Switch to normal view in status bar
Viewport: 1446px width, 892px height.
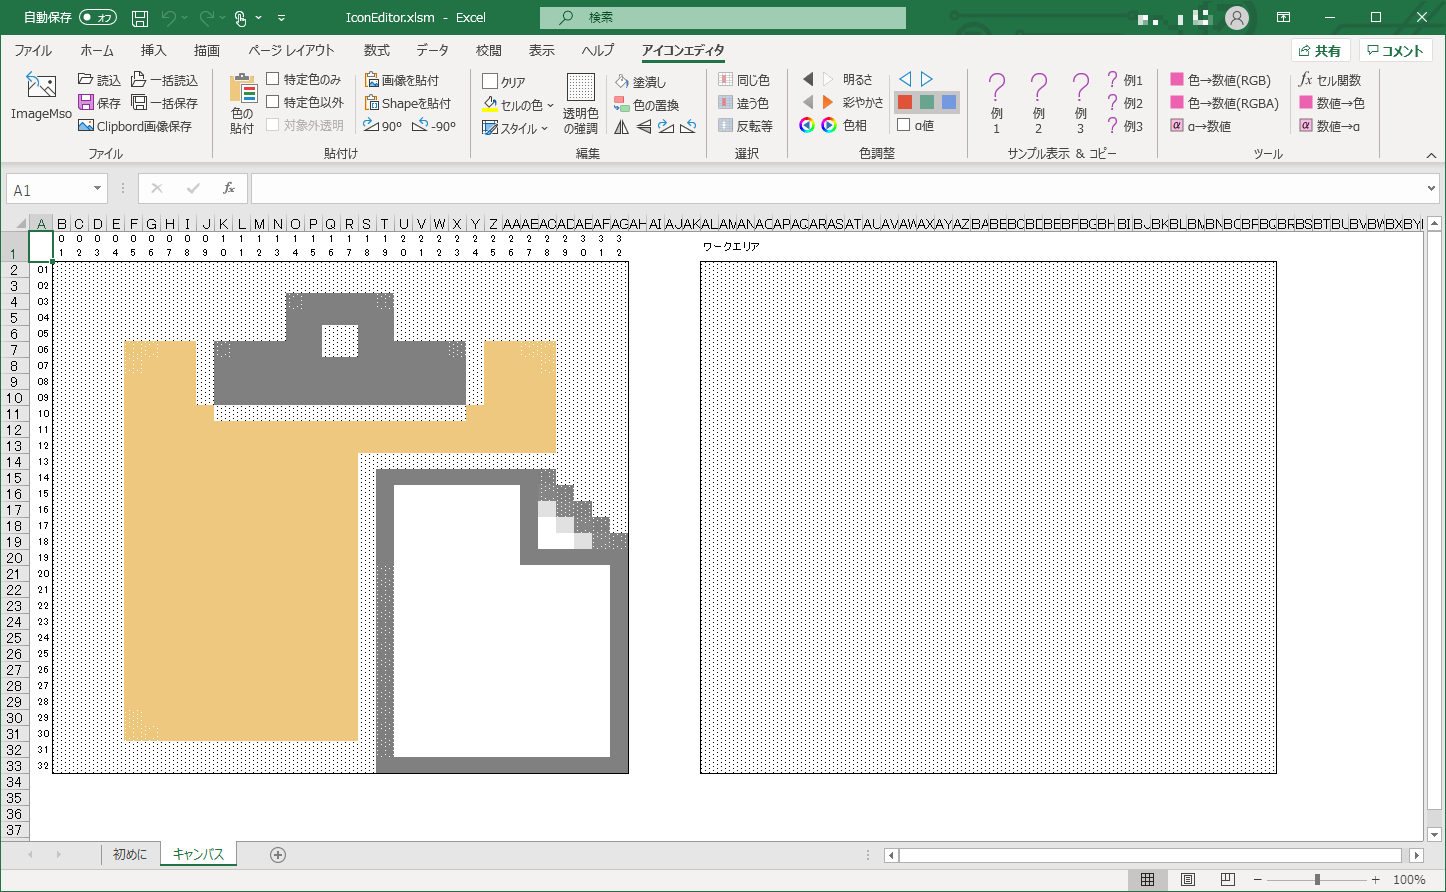click(1147, 879)
